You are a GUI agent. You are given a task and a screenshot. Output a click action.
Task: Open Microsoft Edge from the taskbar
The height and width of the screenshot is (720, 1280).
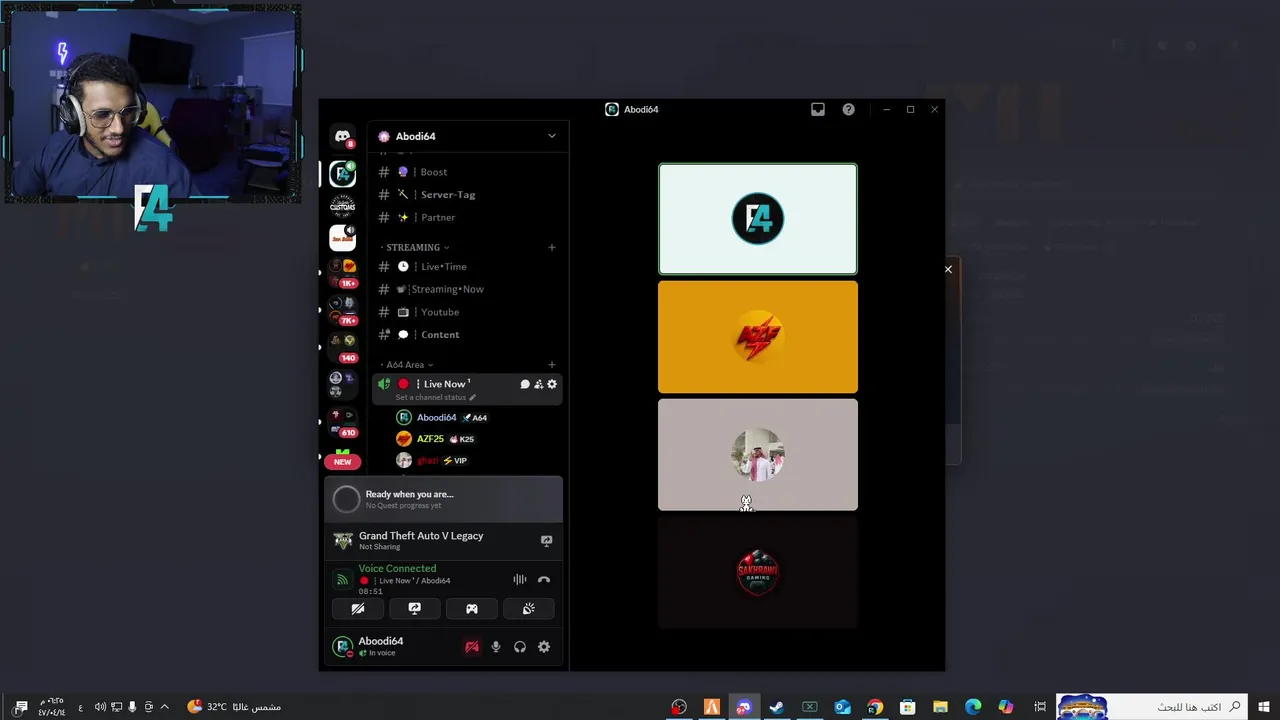pyautogui.click(x=973, y=707)
